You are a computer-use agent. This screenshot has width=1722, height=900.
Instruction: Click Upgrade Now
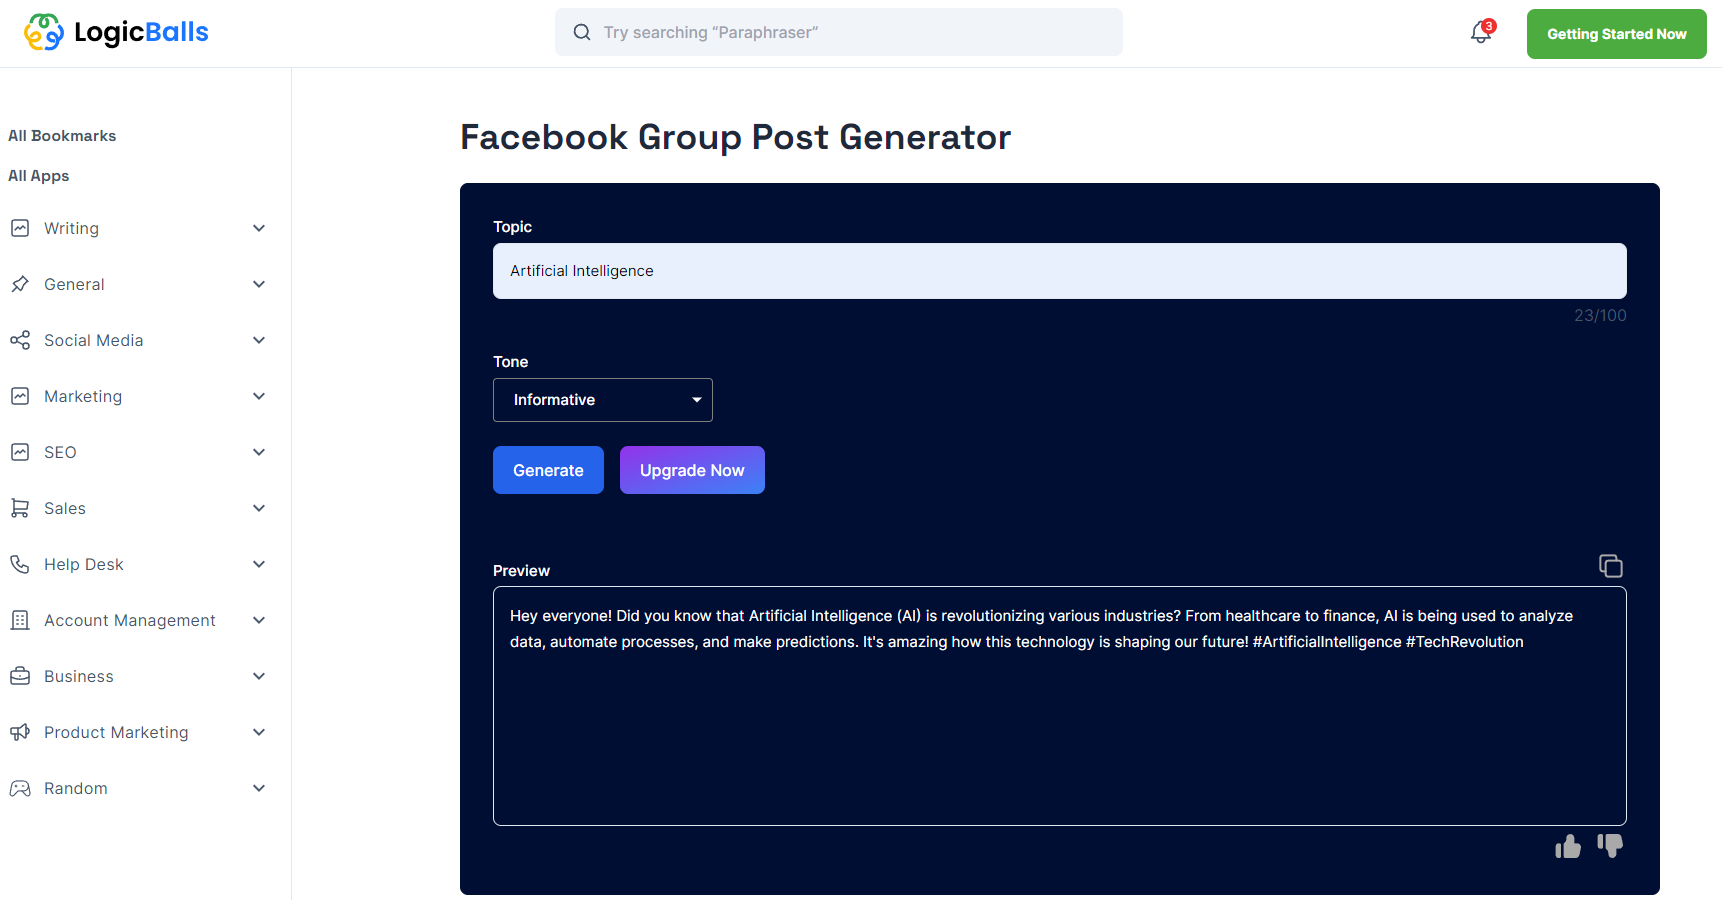pos(692,470)
